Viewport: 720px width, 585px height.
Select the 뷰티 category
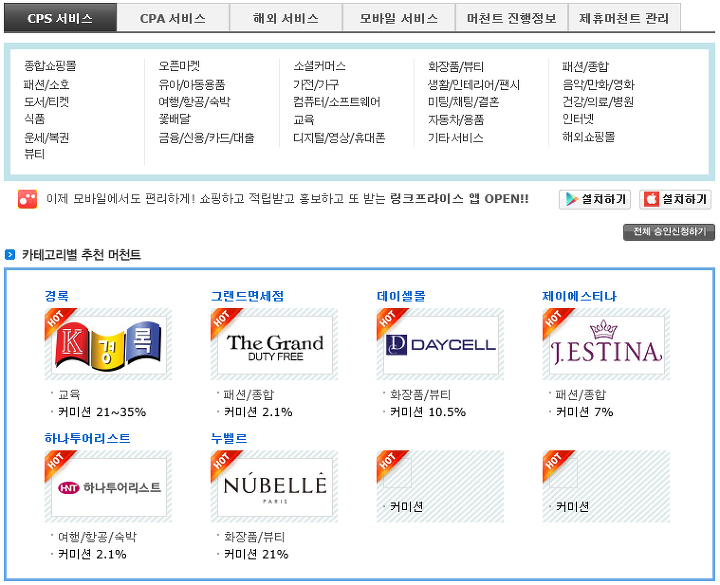point(34,154)
